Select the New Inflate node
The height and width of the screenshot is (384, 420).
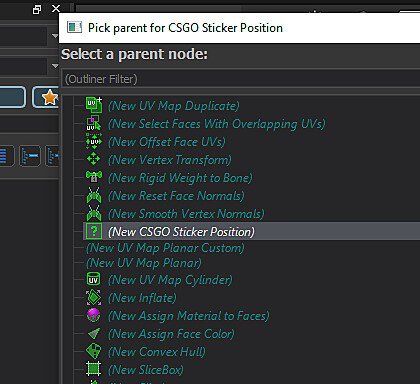pos(142,297)
